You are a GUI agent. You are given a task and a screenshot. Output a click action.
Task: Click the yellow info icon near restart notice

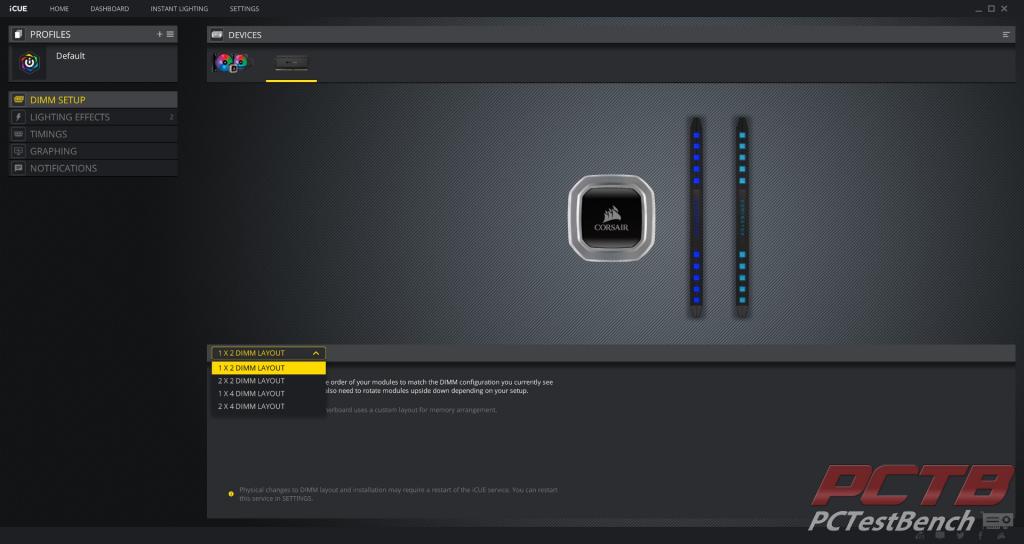pyautogui.click(x=231, y=494)
